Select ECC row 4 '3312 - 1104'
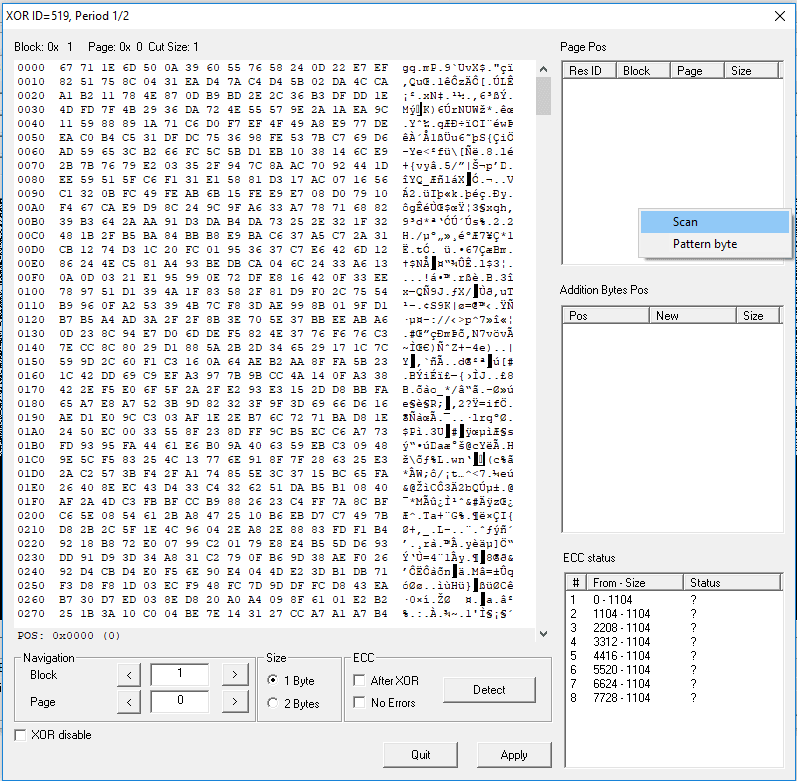 pyautogui.click(x=673, y=642)
